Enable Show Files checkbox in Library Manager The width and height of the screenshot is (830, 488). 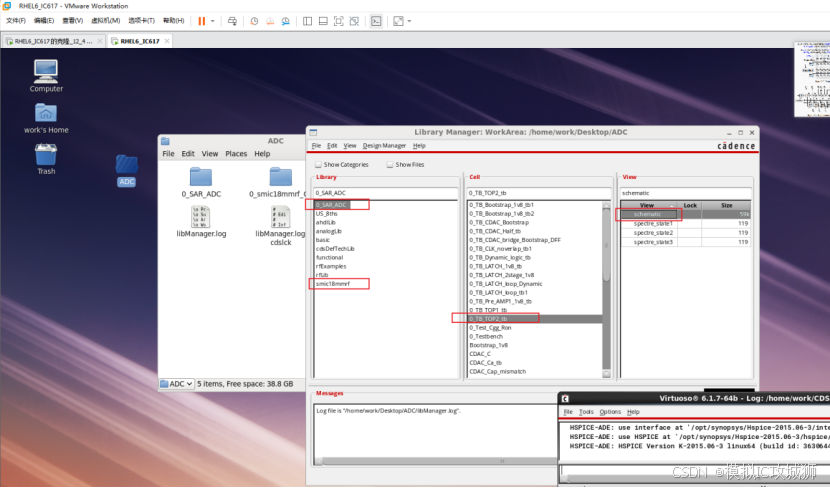(390, 165)
